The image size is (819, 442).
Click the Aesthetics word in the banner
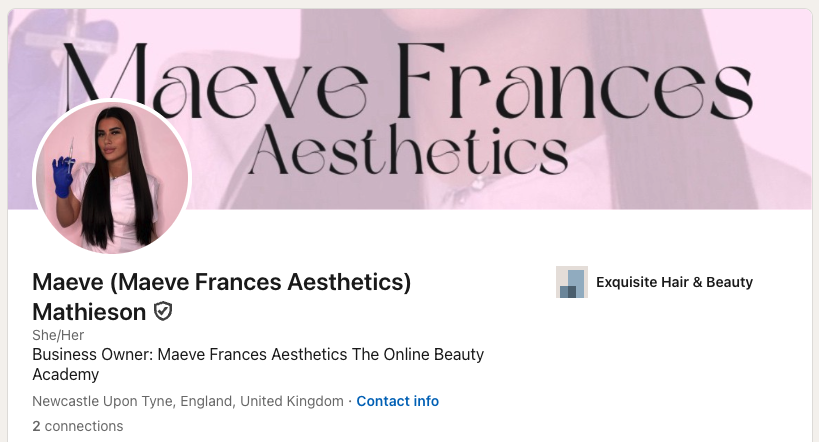pos(406,150)
